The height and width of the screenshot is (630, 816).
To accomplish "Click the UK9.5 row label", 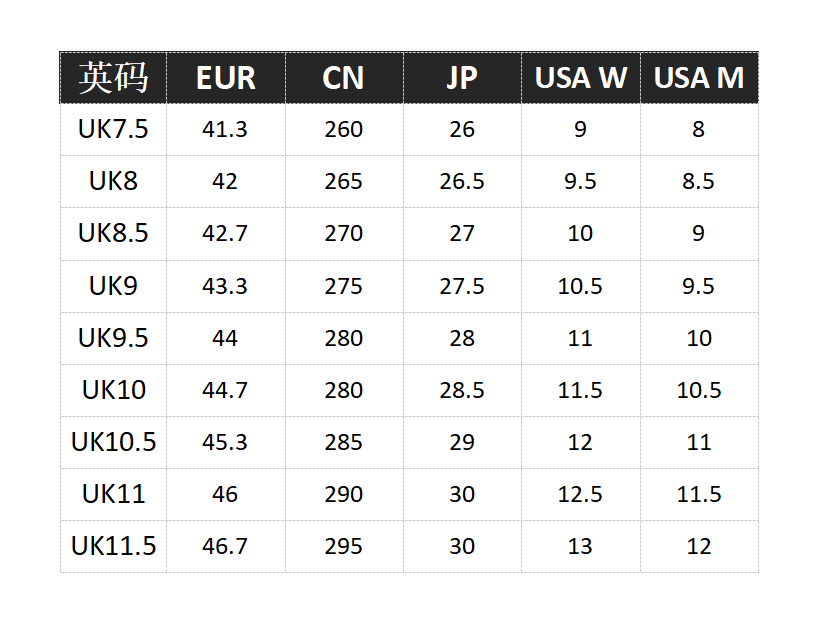I will (113, 338).
